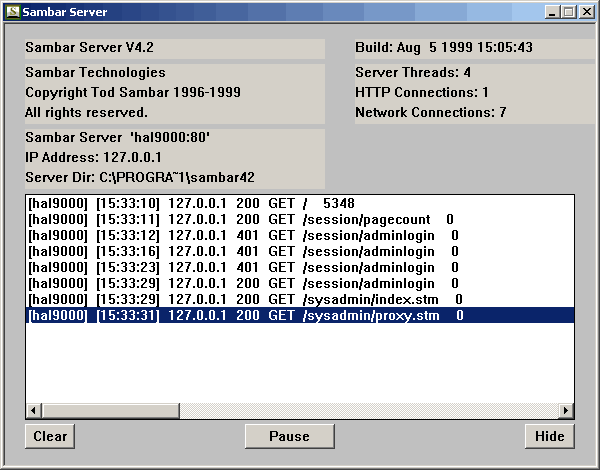This screenshot has width=600, height=470.
Task: Click the IP Address: 127.0.0.1 text
Action: click(93, 157)
